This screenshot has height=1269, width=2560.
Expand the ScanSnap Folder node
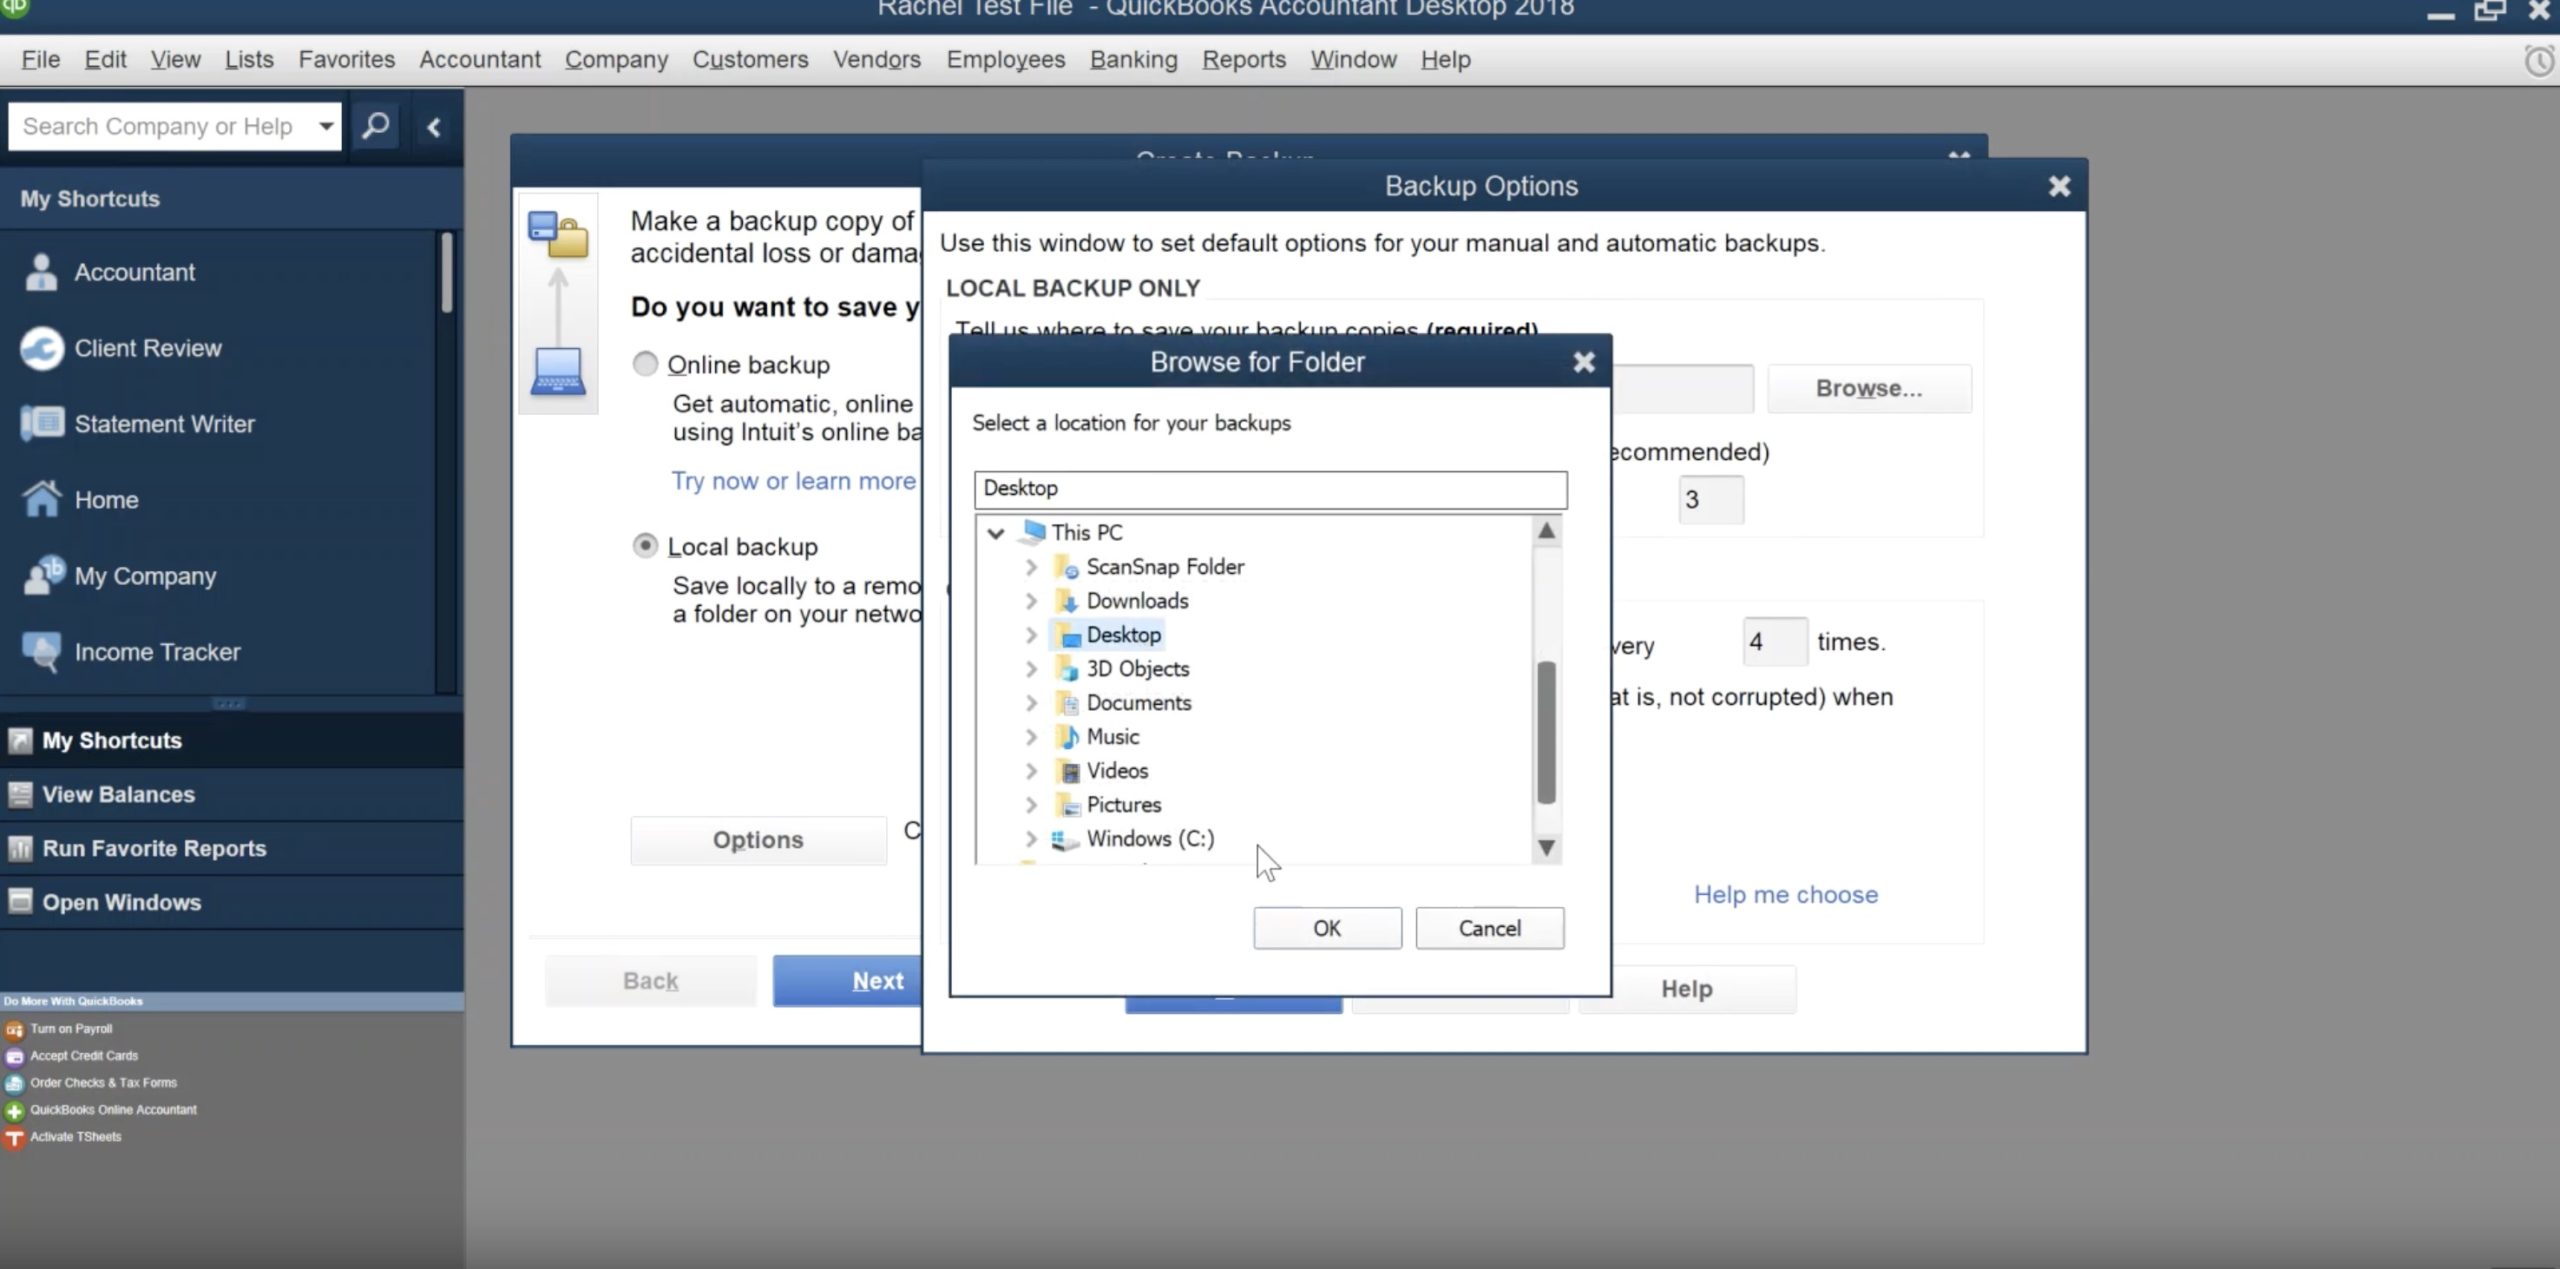pos(1031,567)
